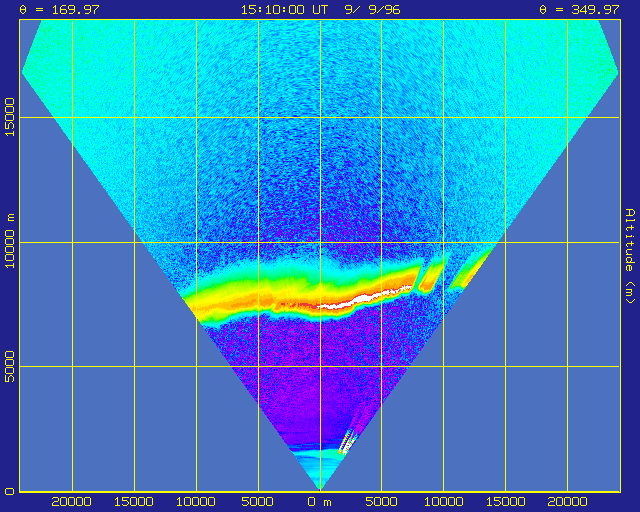640x512 pixels.
Task: Click 5000 on horizontal axis, θ = 349.97 side
Action: coord(381,502)
